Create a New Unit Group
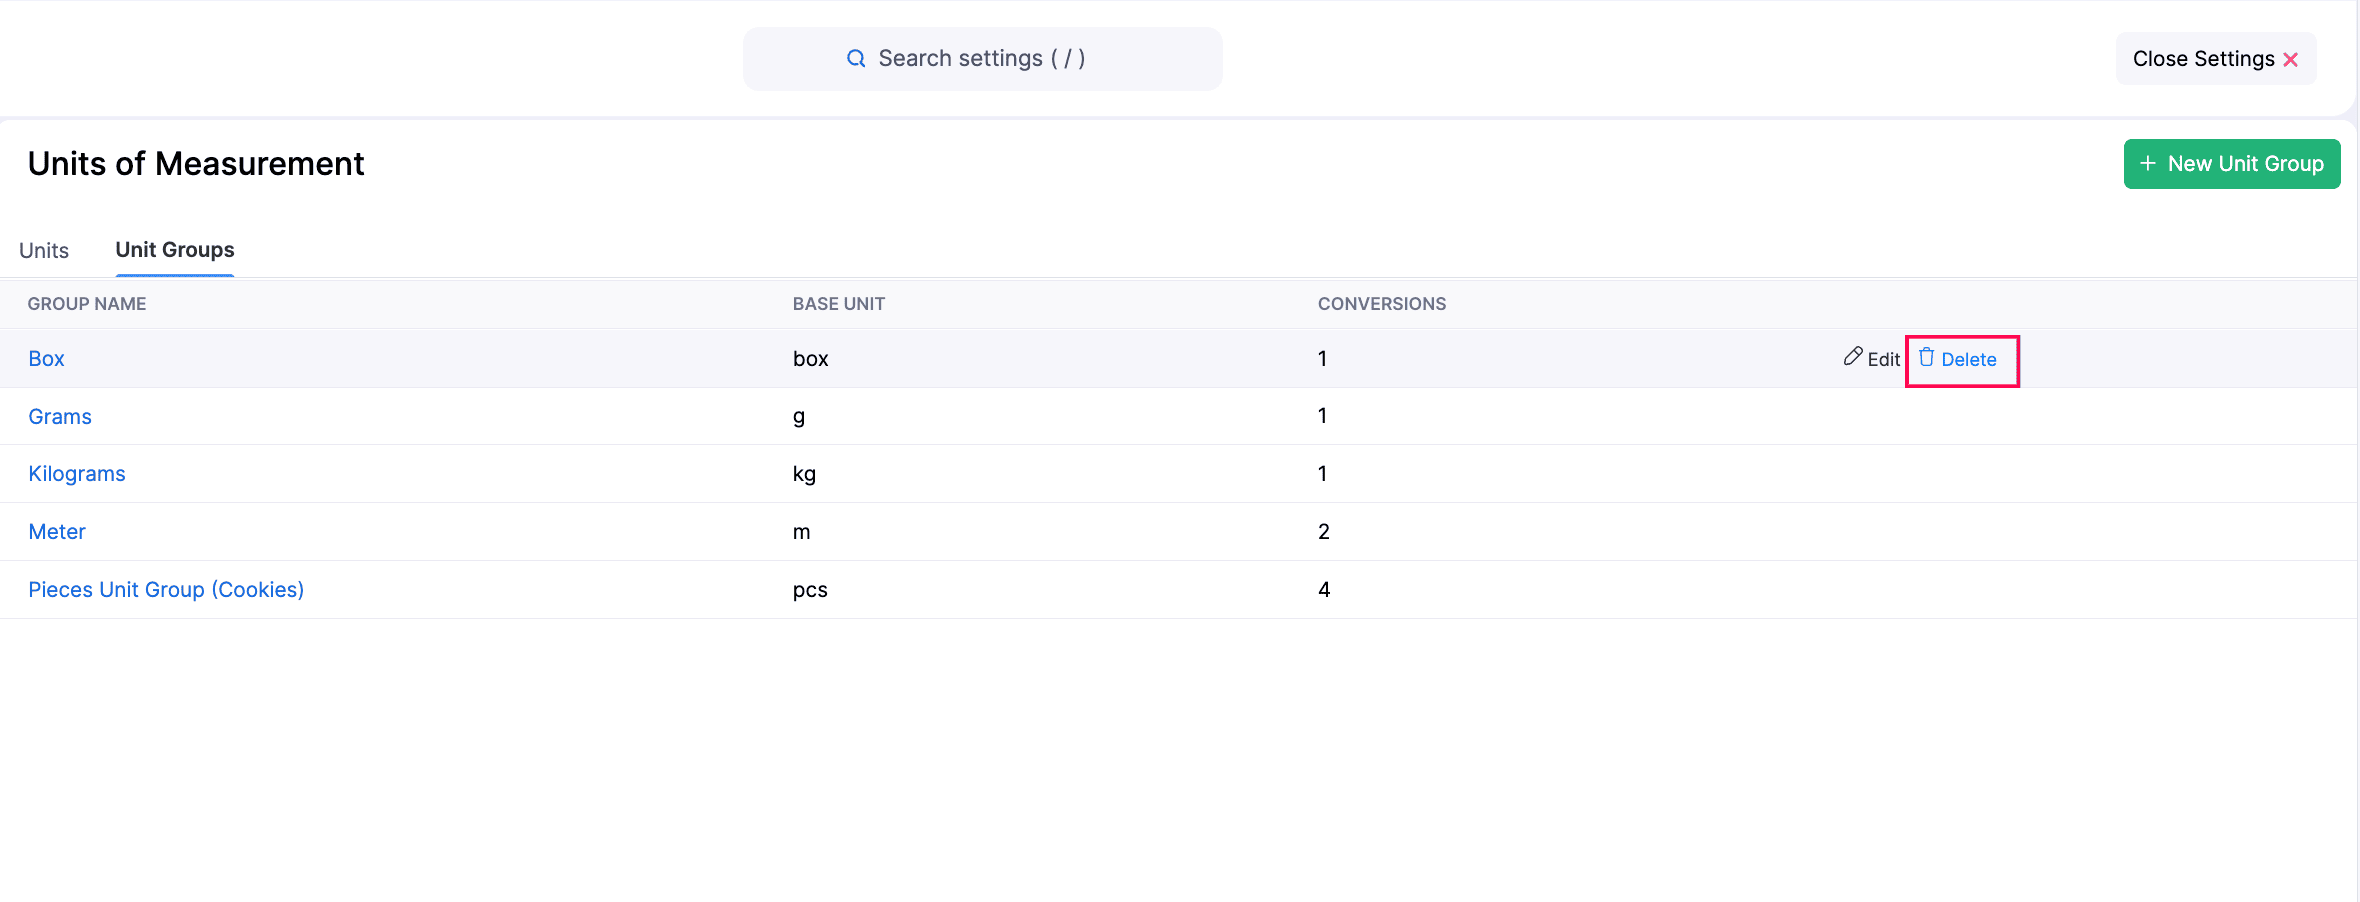This screenshot has width=2360, height=902. tap(2231, 164)
